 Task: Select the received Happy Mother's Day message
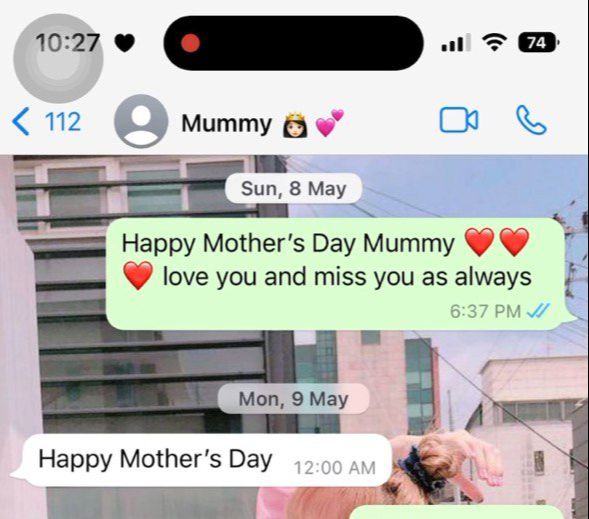click(201, 460)
